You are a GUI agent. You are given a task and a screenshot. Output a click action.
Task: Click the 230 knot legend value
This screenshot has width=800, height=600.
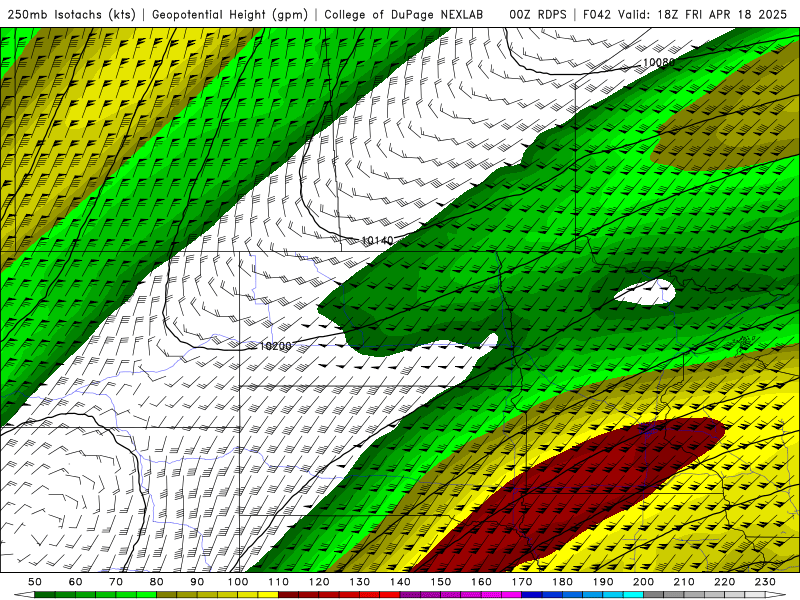click(765, 582)
